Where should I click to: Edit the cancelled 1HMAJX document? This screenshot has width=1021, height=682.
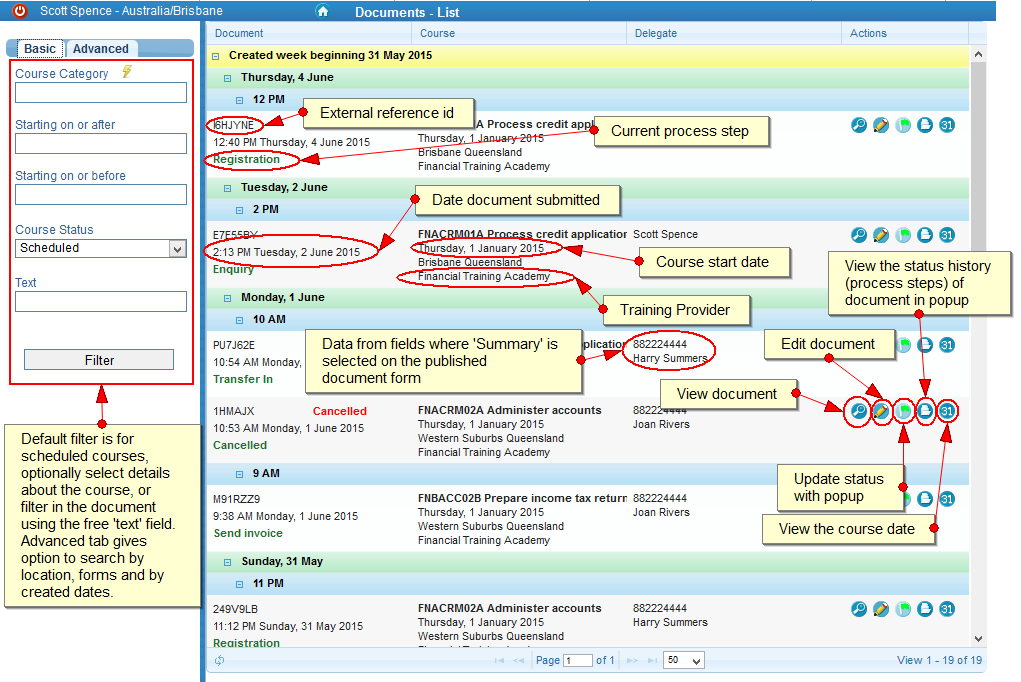881,411
